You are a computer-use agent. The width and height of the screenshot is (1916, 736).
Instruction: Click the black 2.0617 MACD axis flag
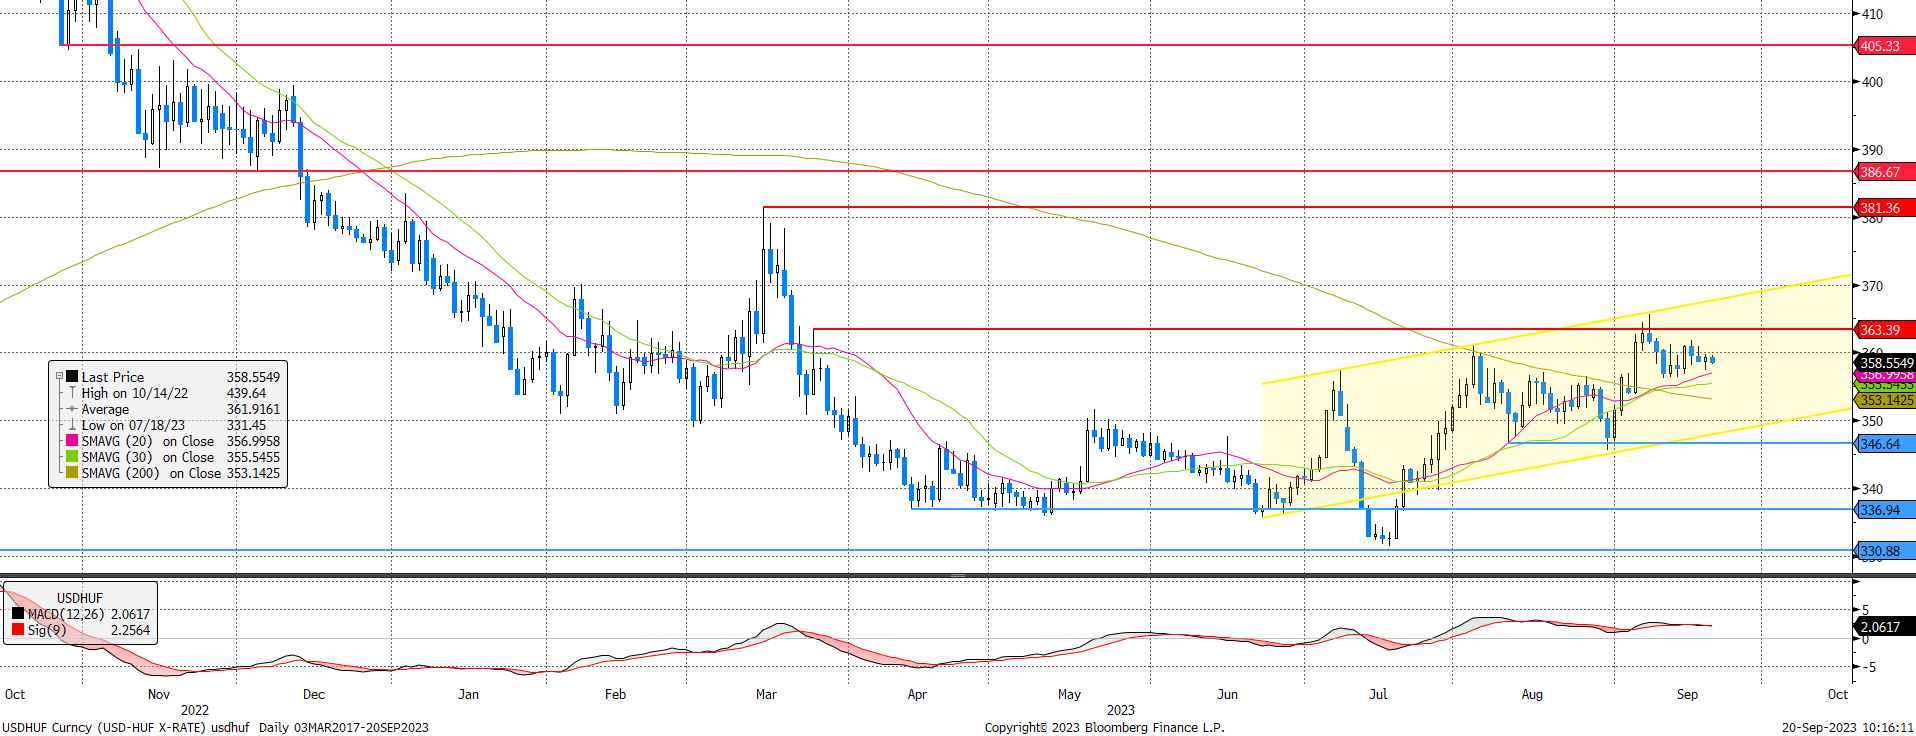click(x=1884, y=627)
